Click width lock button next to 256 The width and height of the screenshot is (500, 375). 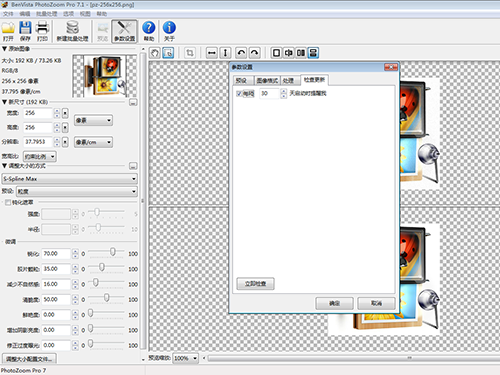click(x=65, y=113)
